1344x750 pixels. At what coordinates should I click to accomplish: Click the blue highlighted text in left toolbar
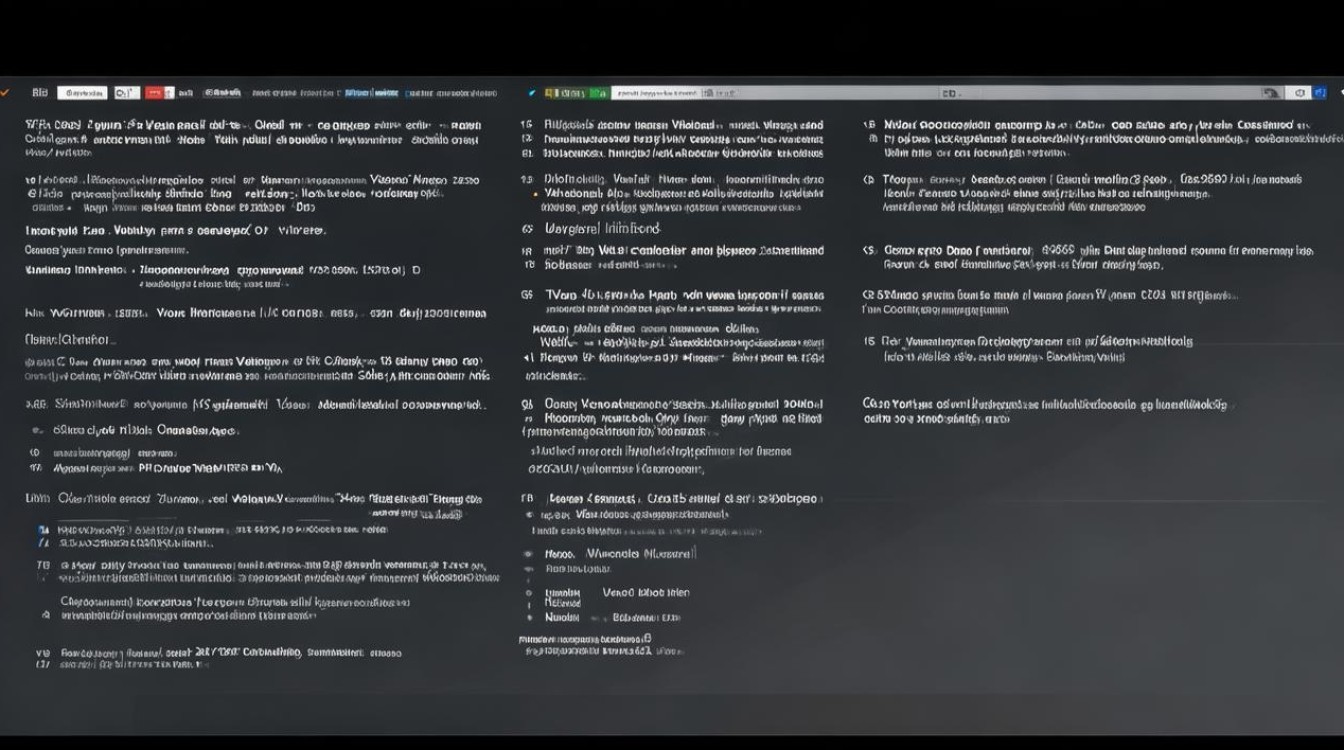(x=371, y=93)
